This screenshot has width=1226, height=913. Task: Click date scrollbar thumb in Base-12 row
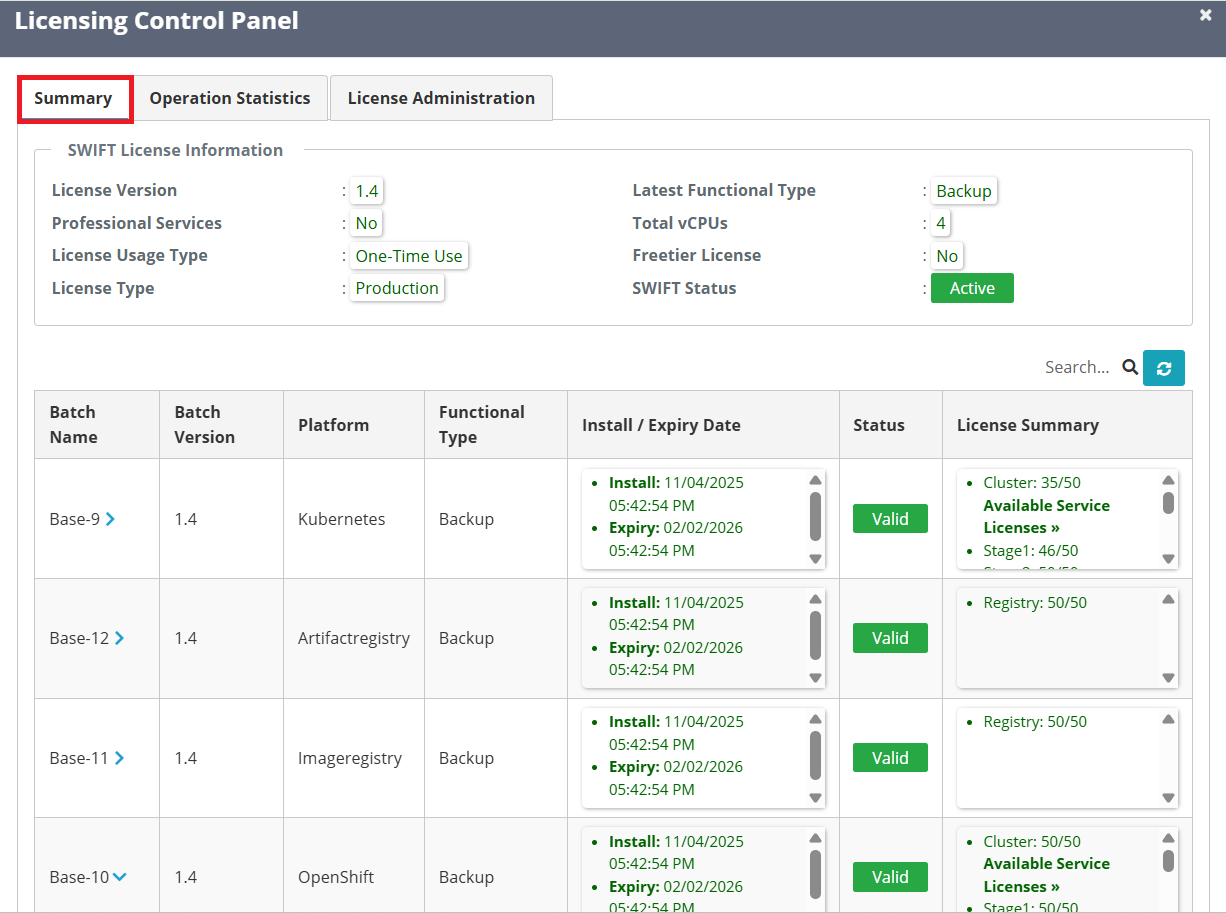(815, 636)
